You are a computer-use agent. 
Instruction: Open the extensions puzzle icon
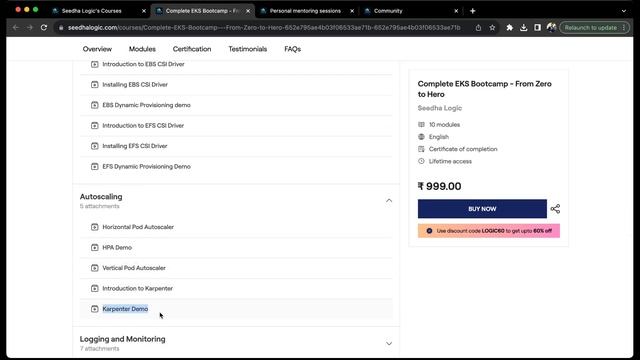509,28
